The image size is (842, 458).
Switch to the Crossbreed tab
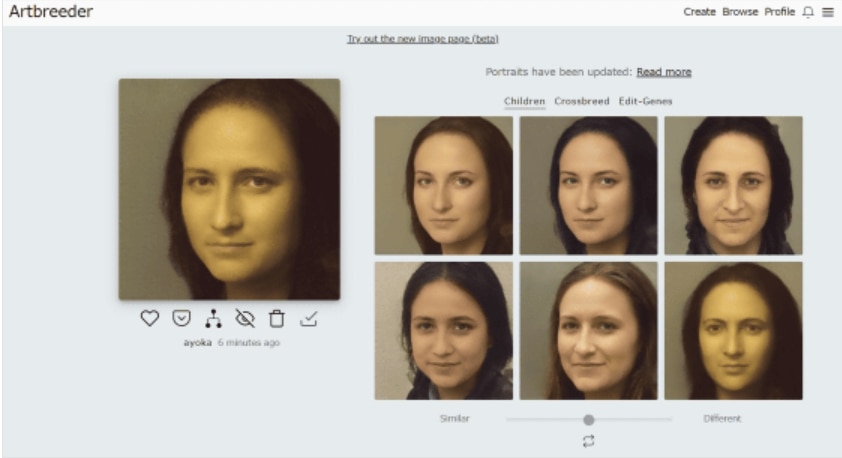point(582,101)
